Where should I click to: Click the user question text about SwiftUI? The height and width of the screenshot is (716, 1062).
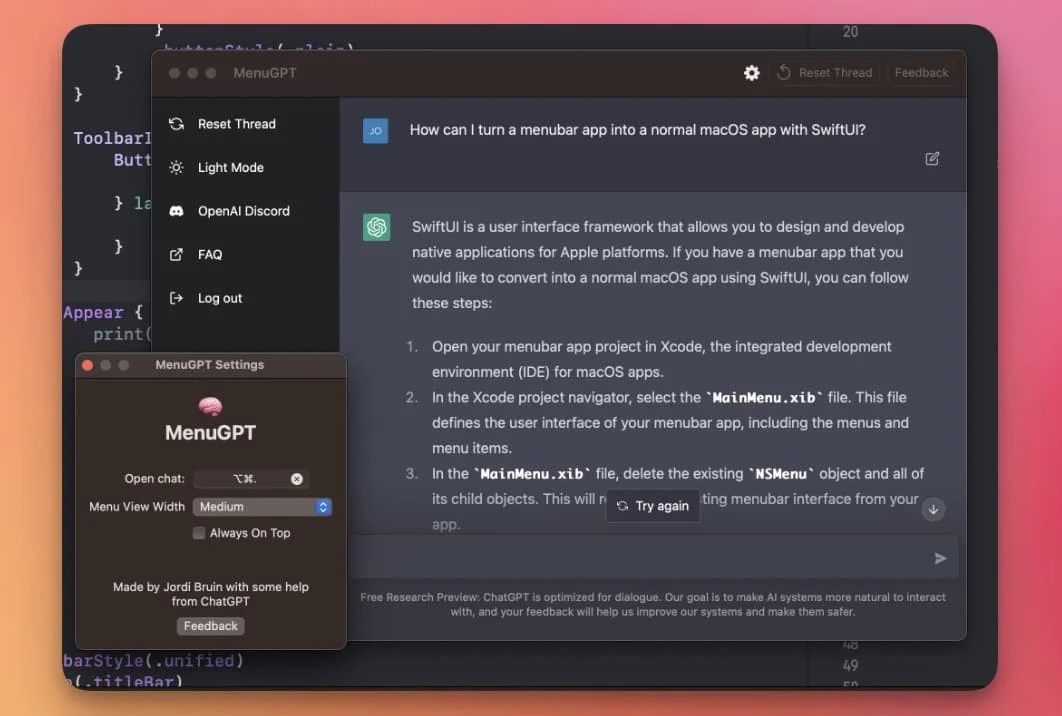[x=637, y=129]
